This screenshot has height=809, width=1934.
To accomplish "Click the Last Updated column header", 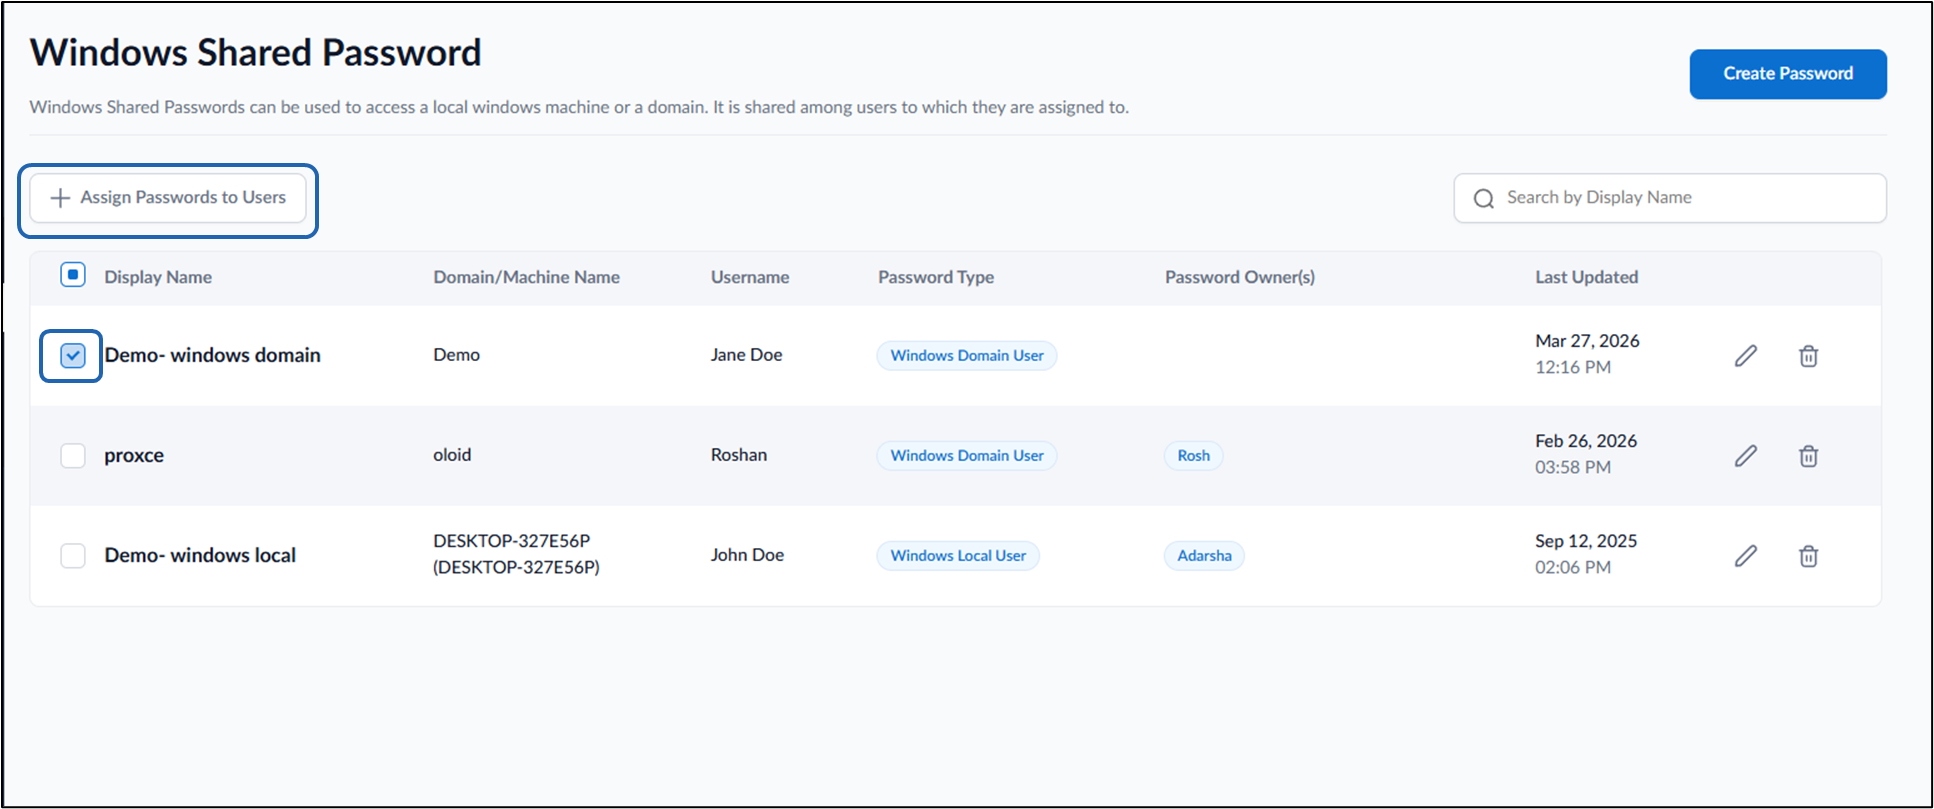I will 1587,277.
